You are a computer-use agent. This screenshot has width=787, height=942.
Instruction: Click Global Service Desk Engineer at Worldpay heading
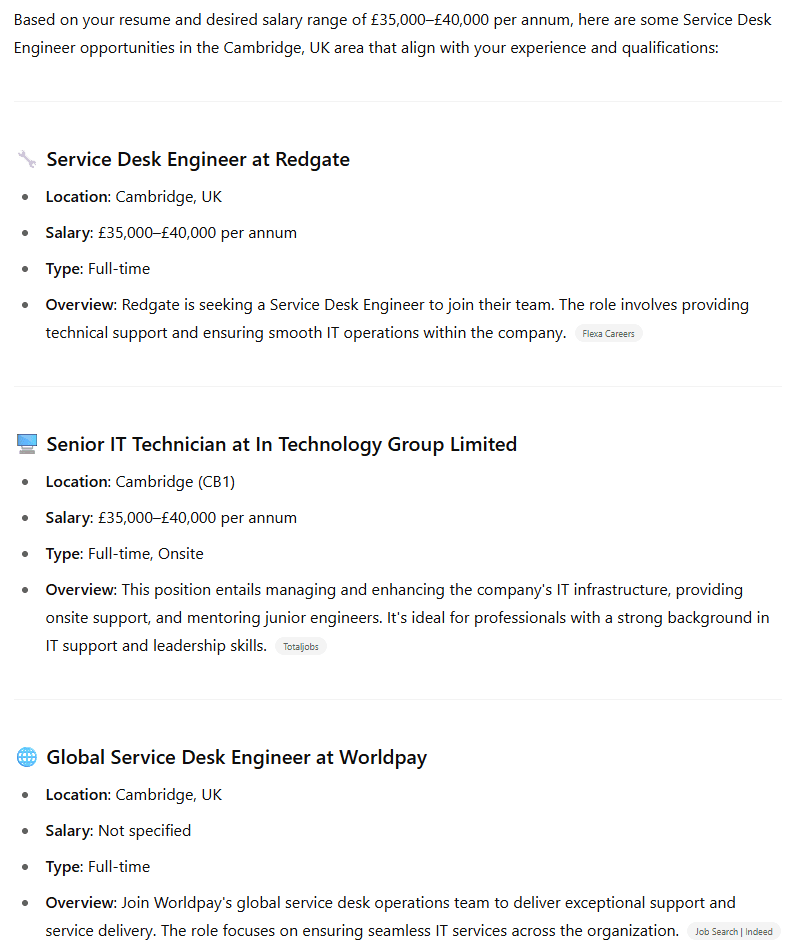coord(236,757)
